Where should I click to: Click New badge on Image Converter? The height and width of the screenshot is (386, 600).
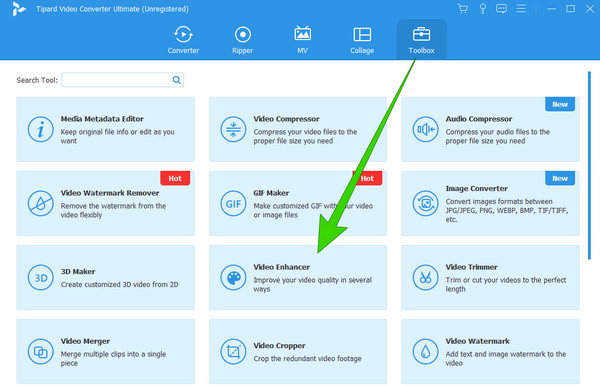coord(560,178)
